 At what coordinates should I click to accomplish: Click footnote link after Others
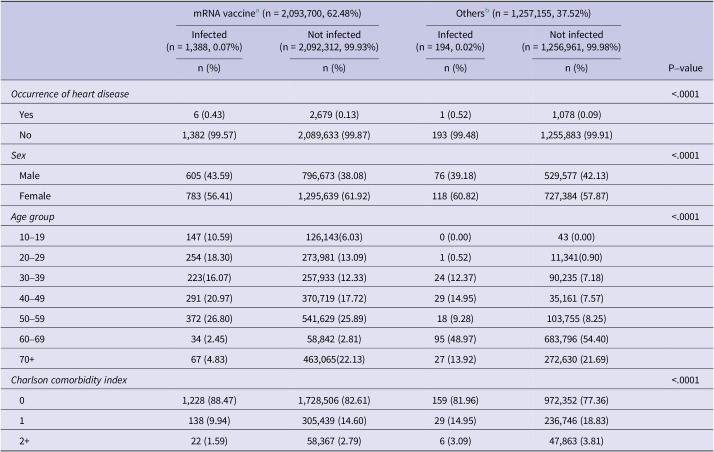(x=487, y=10)
